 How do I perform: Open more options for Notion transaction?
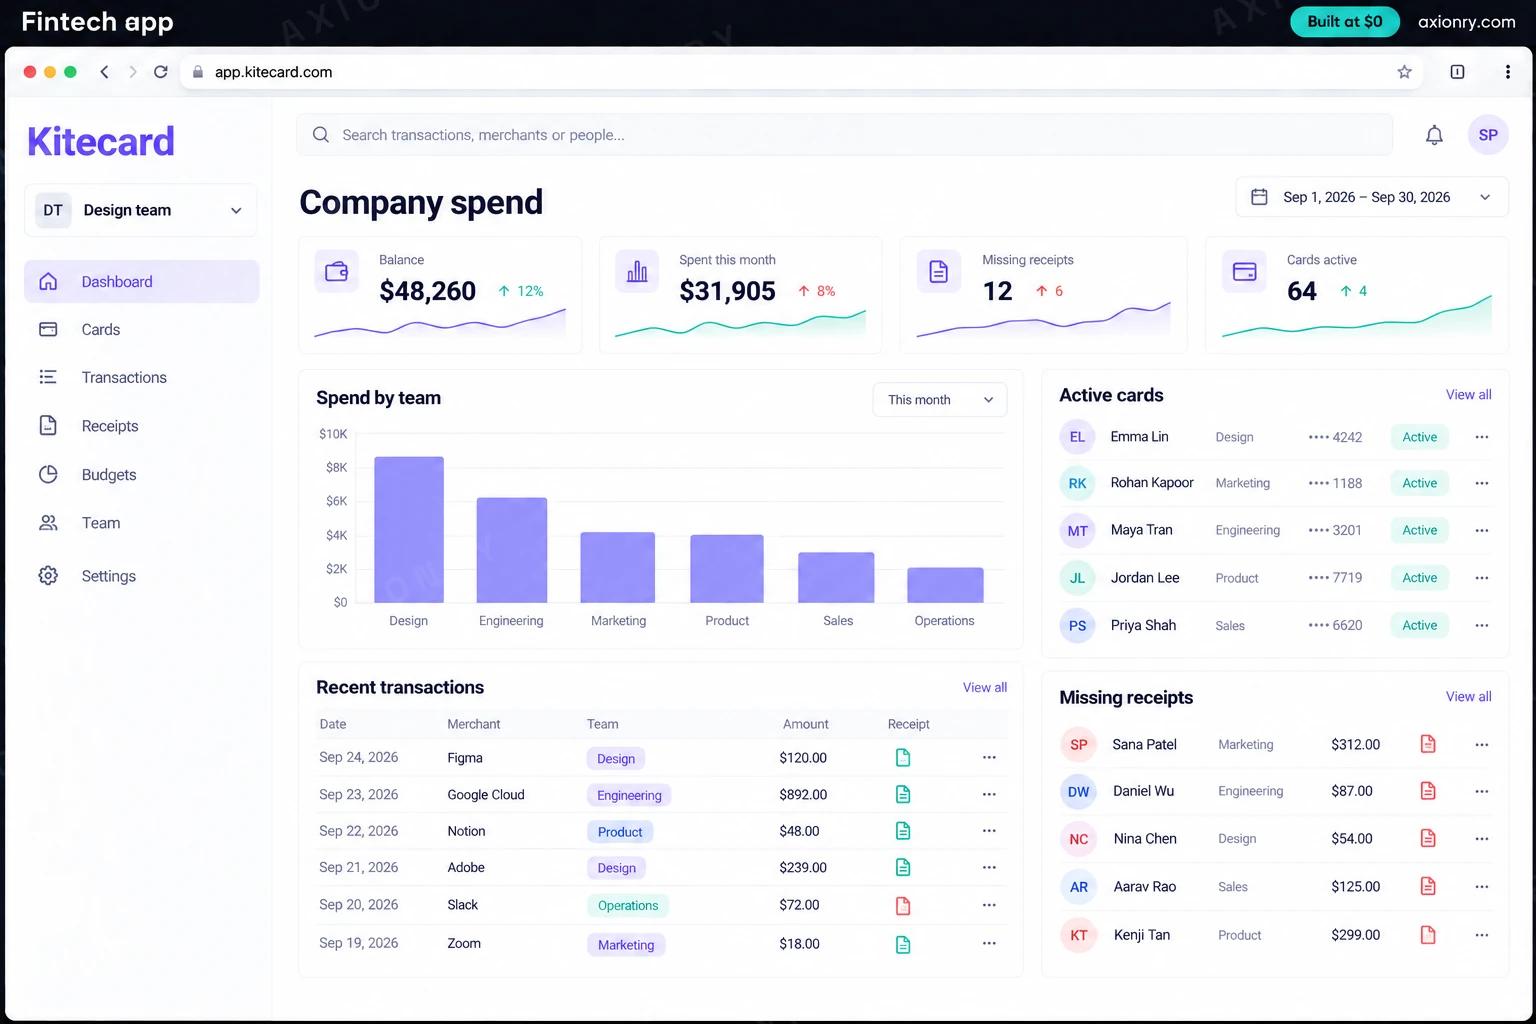[989, 831]
